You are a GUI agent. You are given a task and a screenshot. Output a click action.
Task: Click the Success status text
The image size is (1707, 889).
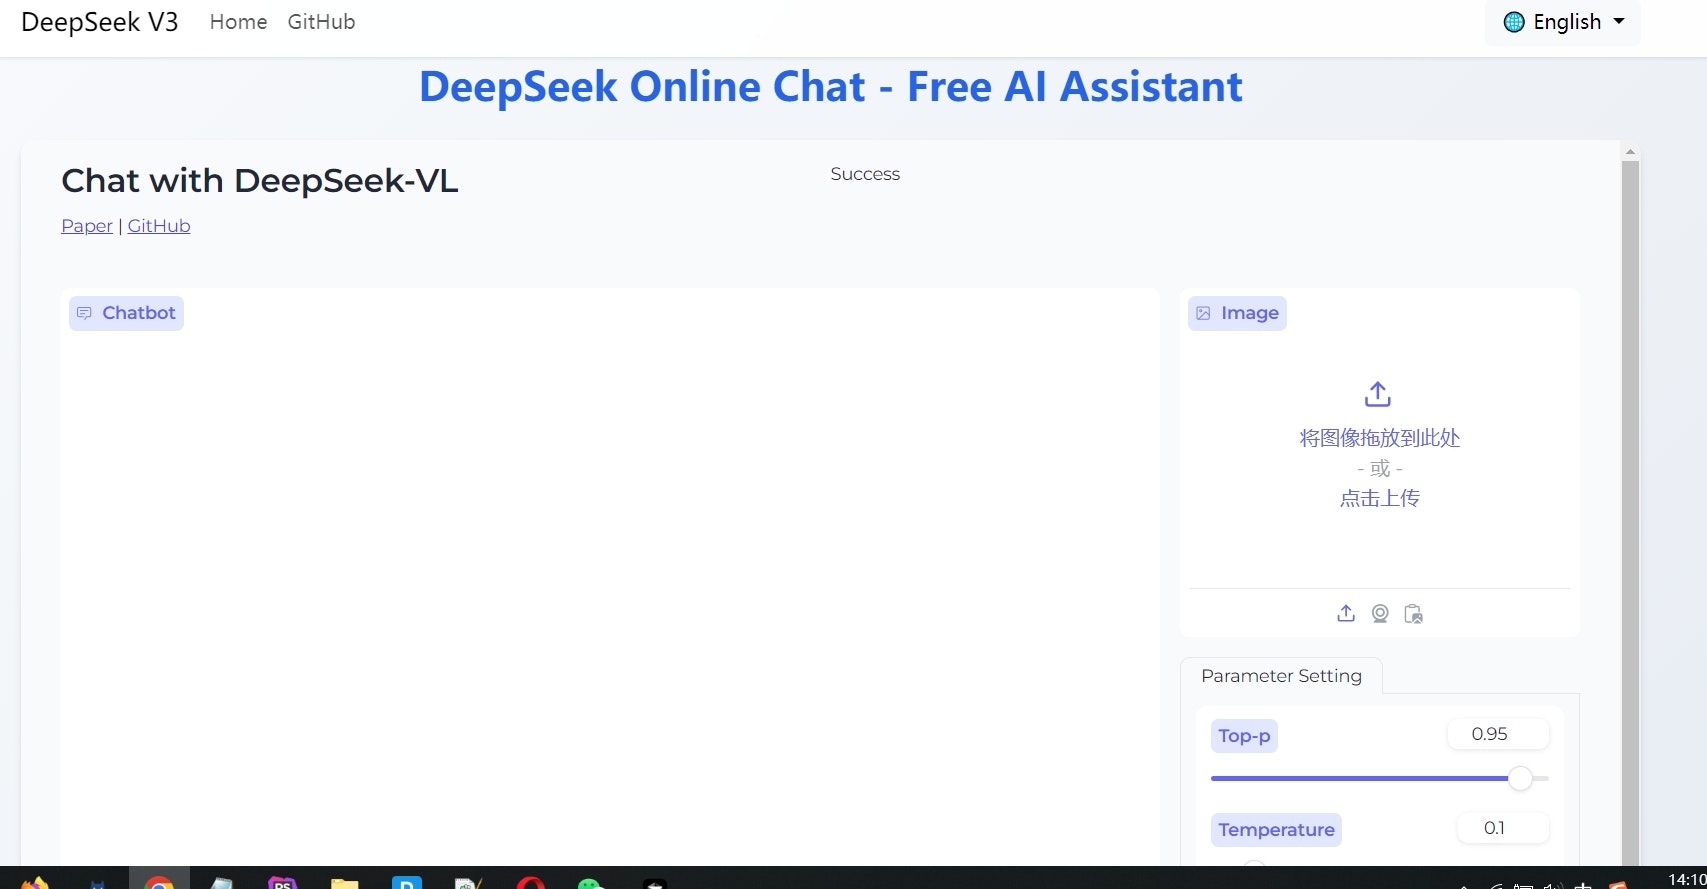point(865,174)
